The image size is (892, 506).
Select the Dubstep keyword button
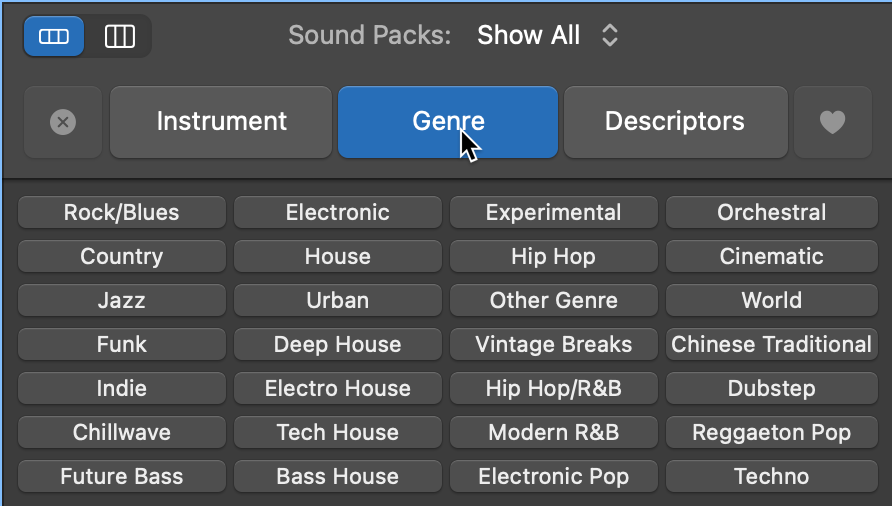coord(771,388)
